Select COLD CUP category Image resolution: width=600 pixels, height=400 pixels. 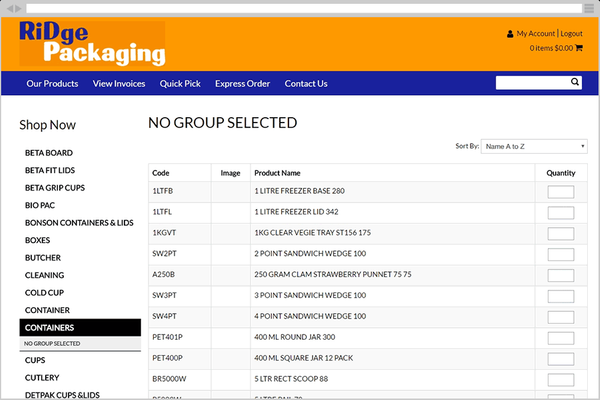point(44,293)
